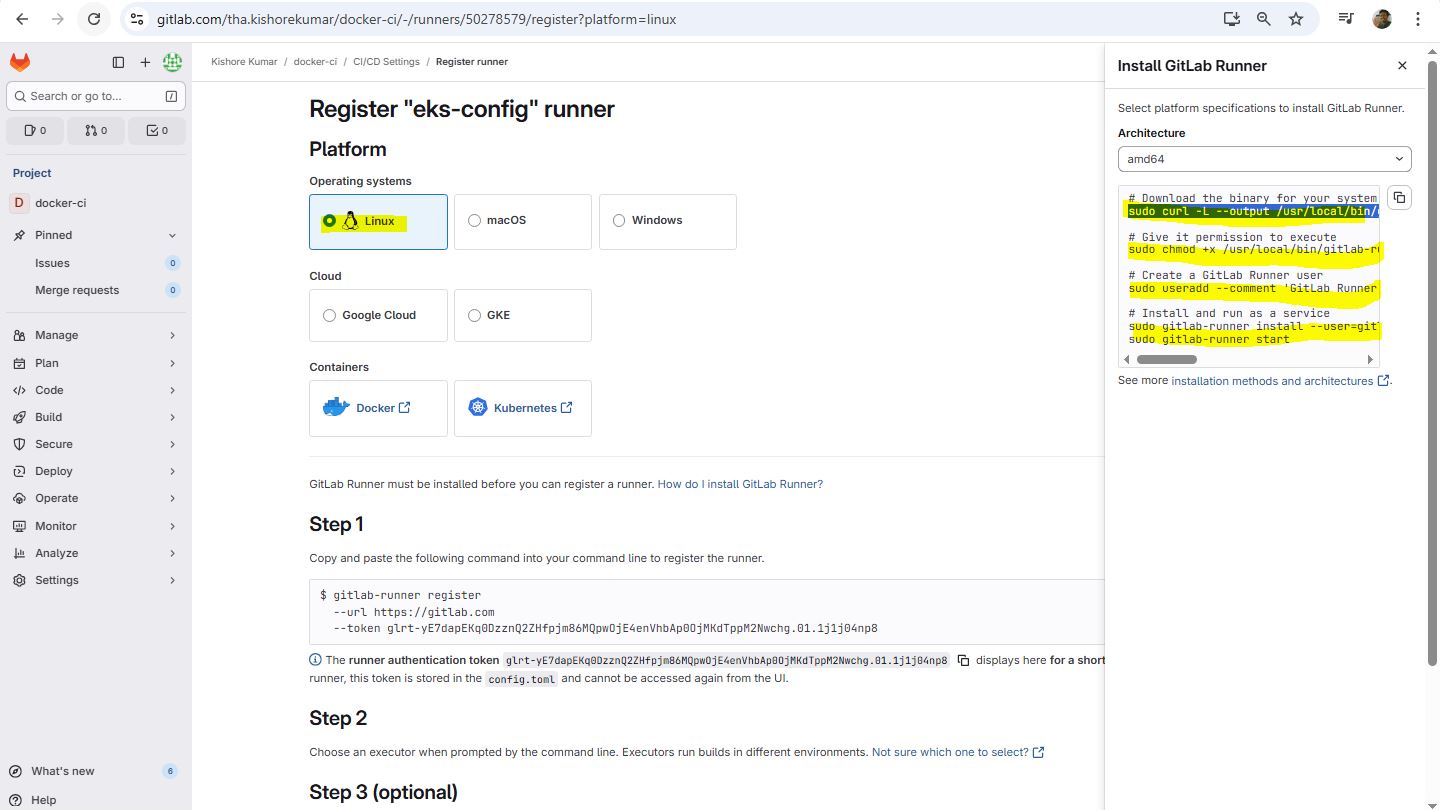Open Merge requests in the sidebar

[x=77, y=290]
